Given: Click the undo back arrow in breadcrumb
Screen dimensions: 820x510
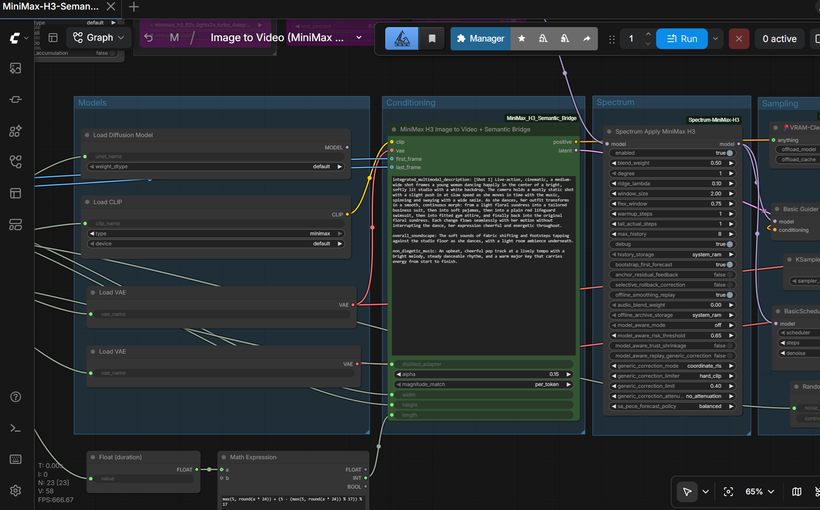Looking at the screenshot, I should click(149, 38).
